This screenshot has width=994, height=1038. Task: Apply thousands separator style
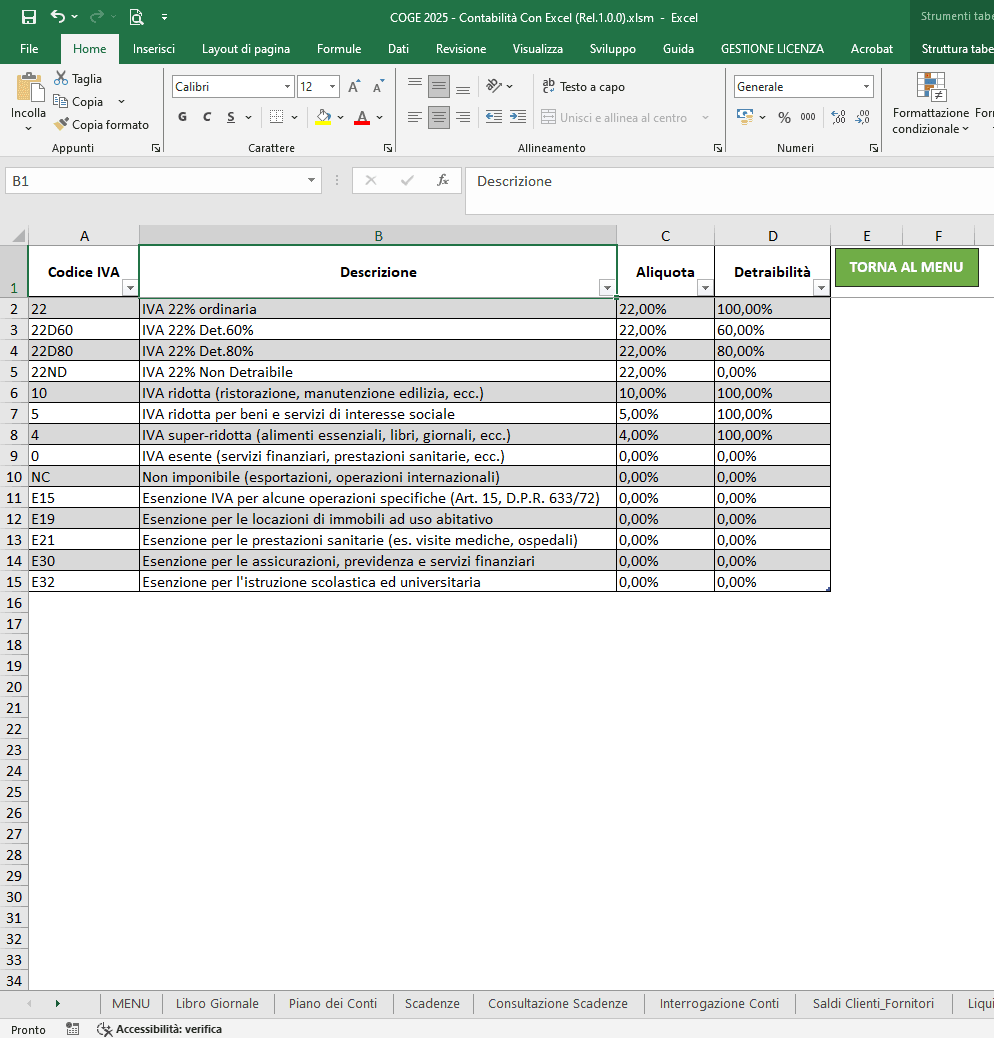tap(808, 117)
